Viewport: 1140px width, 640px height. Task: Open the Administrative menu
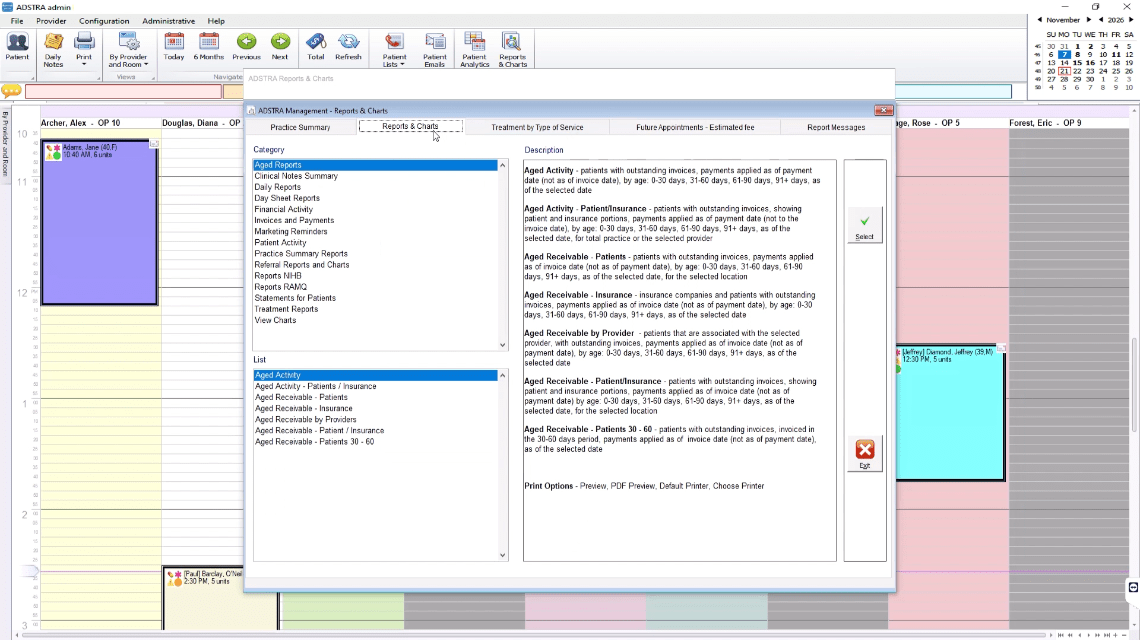pos(169,21)
